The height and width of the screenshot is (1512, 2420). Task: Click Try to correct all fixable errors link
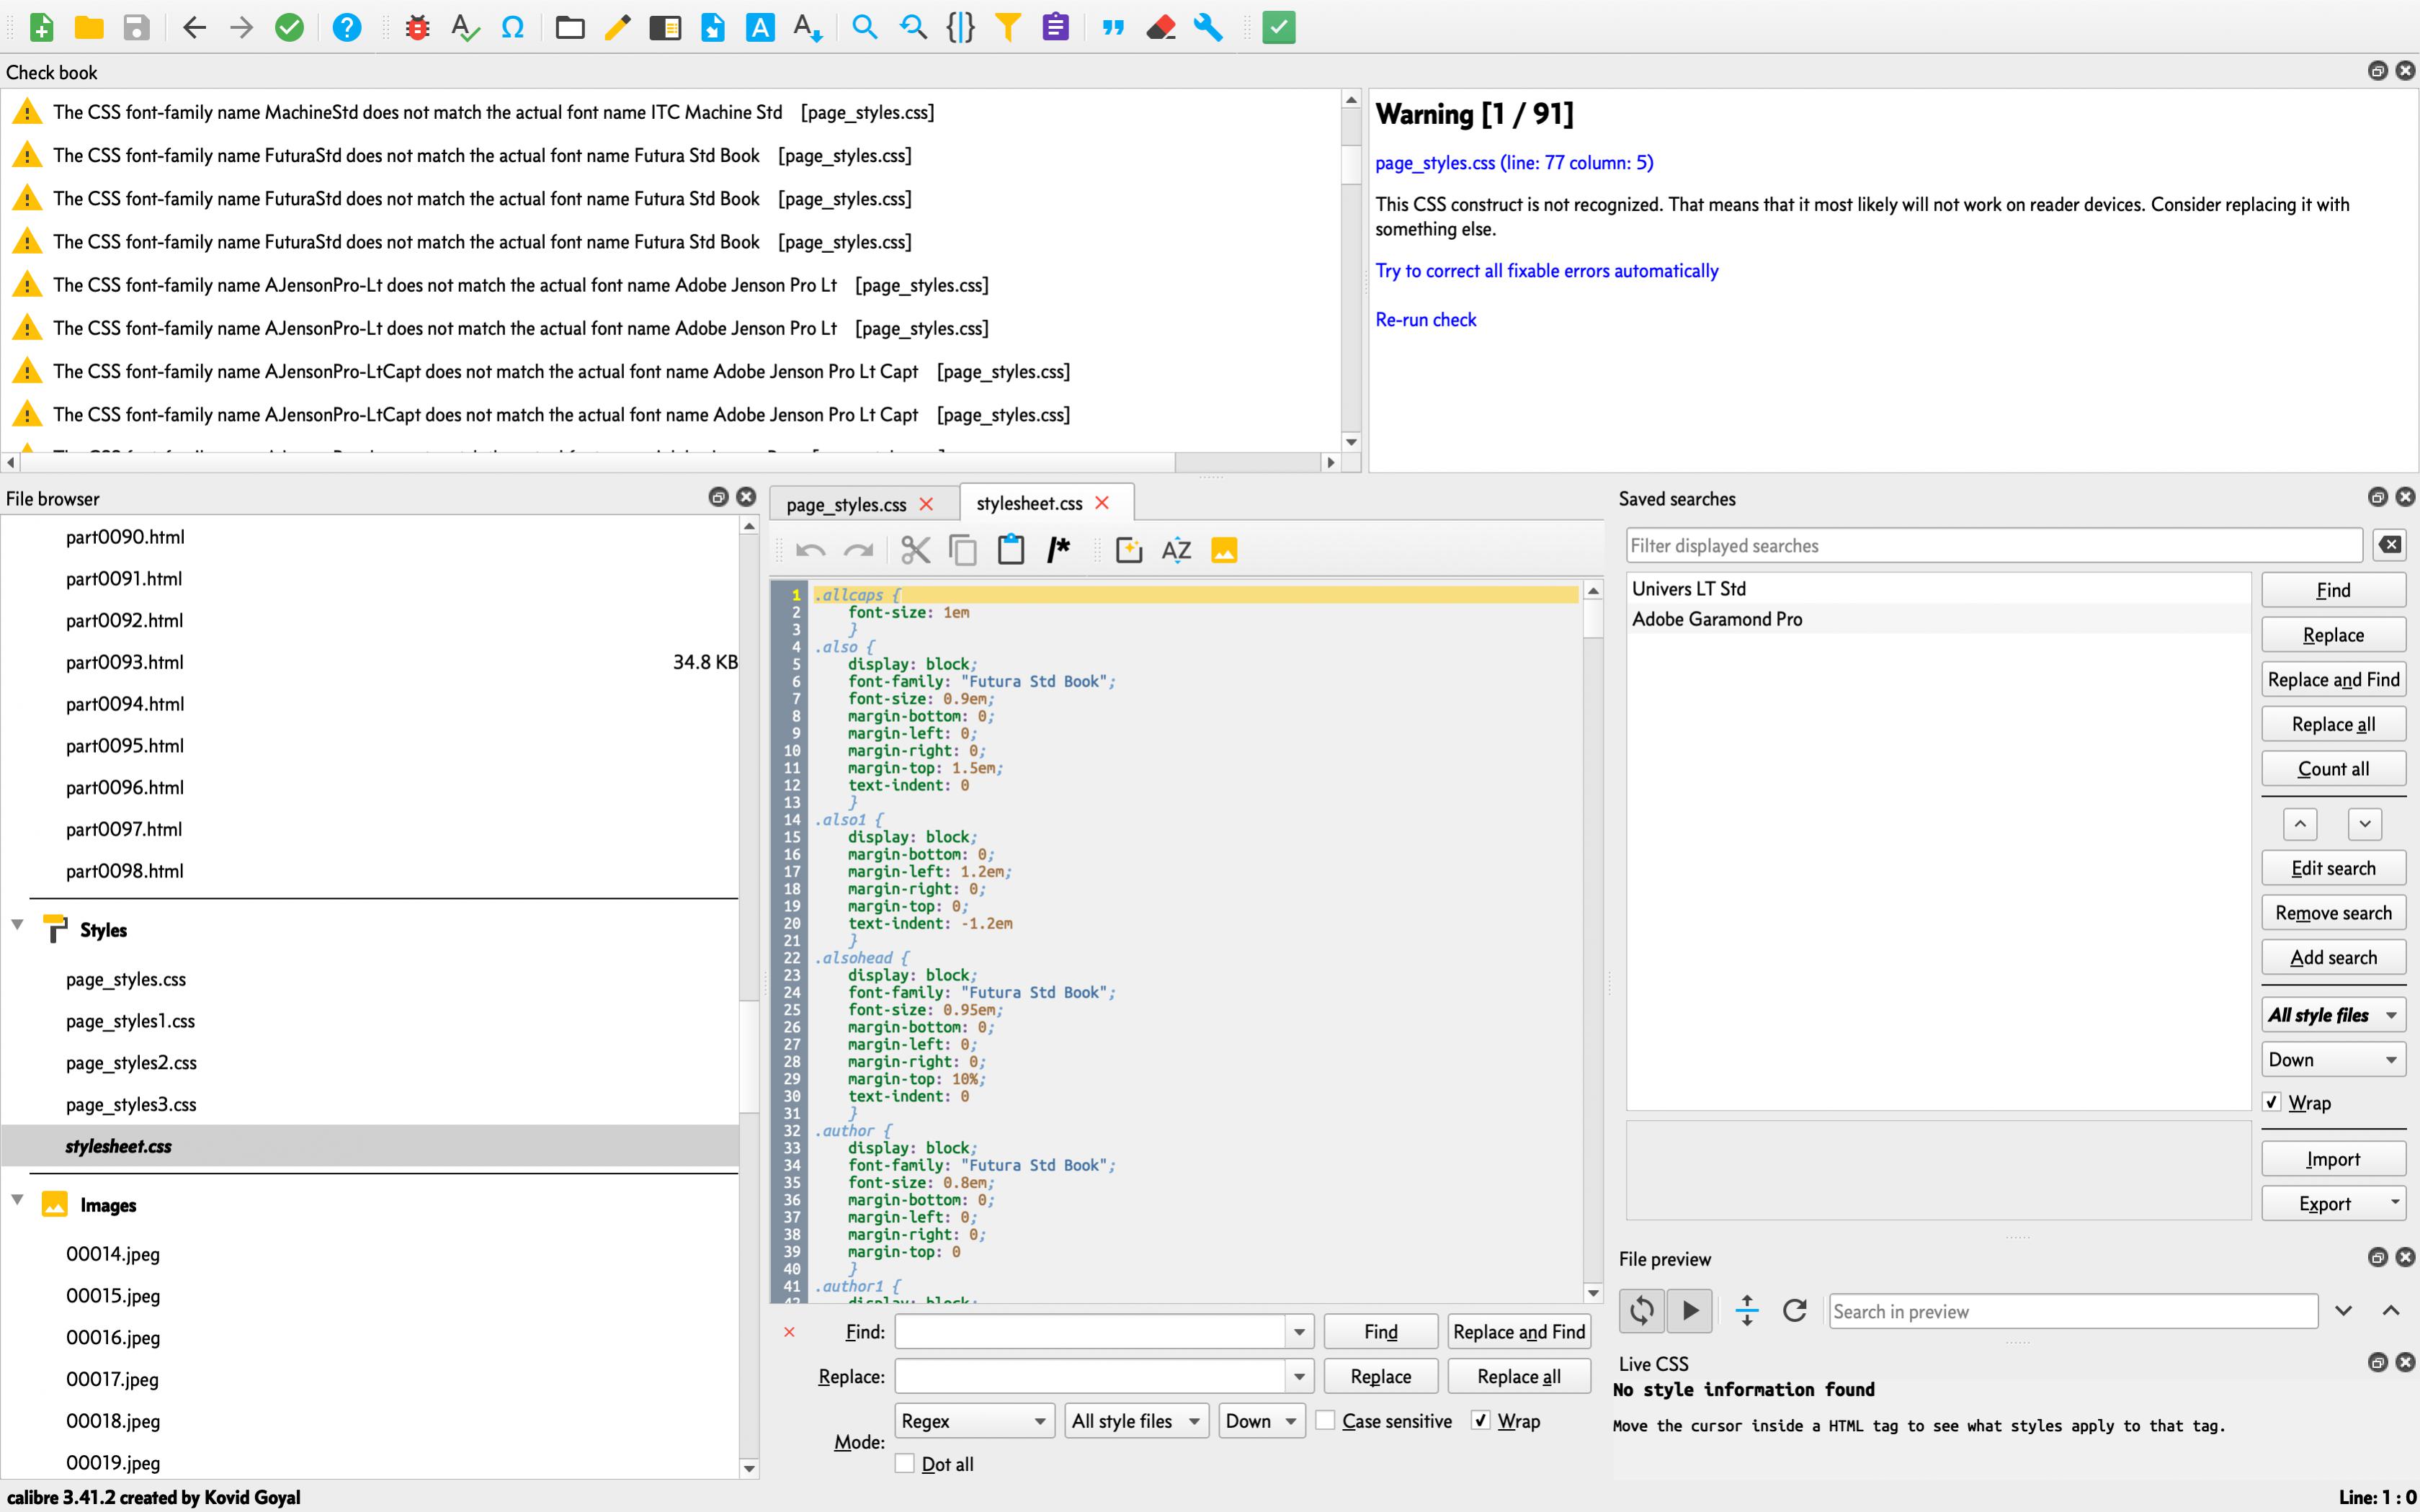[1546, 271]
